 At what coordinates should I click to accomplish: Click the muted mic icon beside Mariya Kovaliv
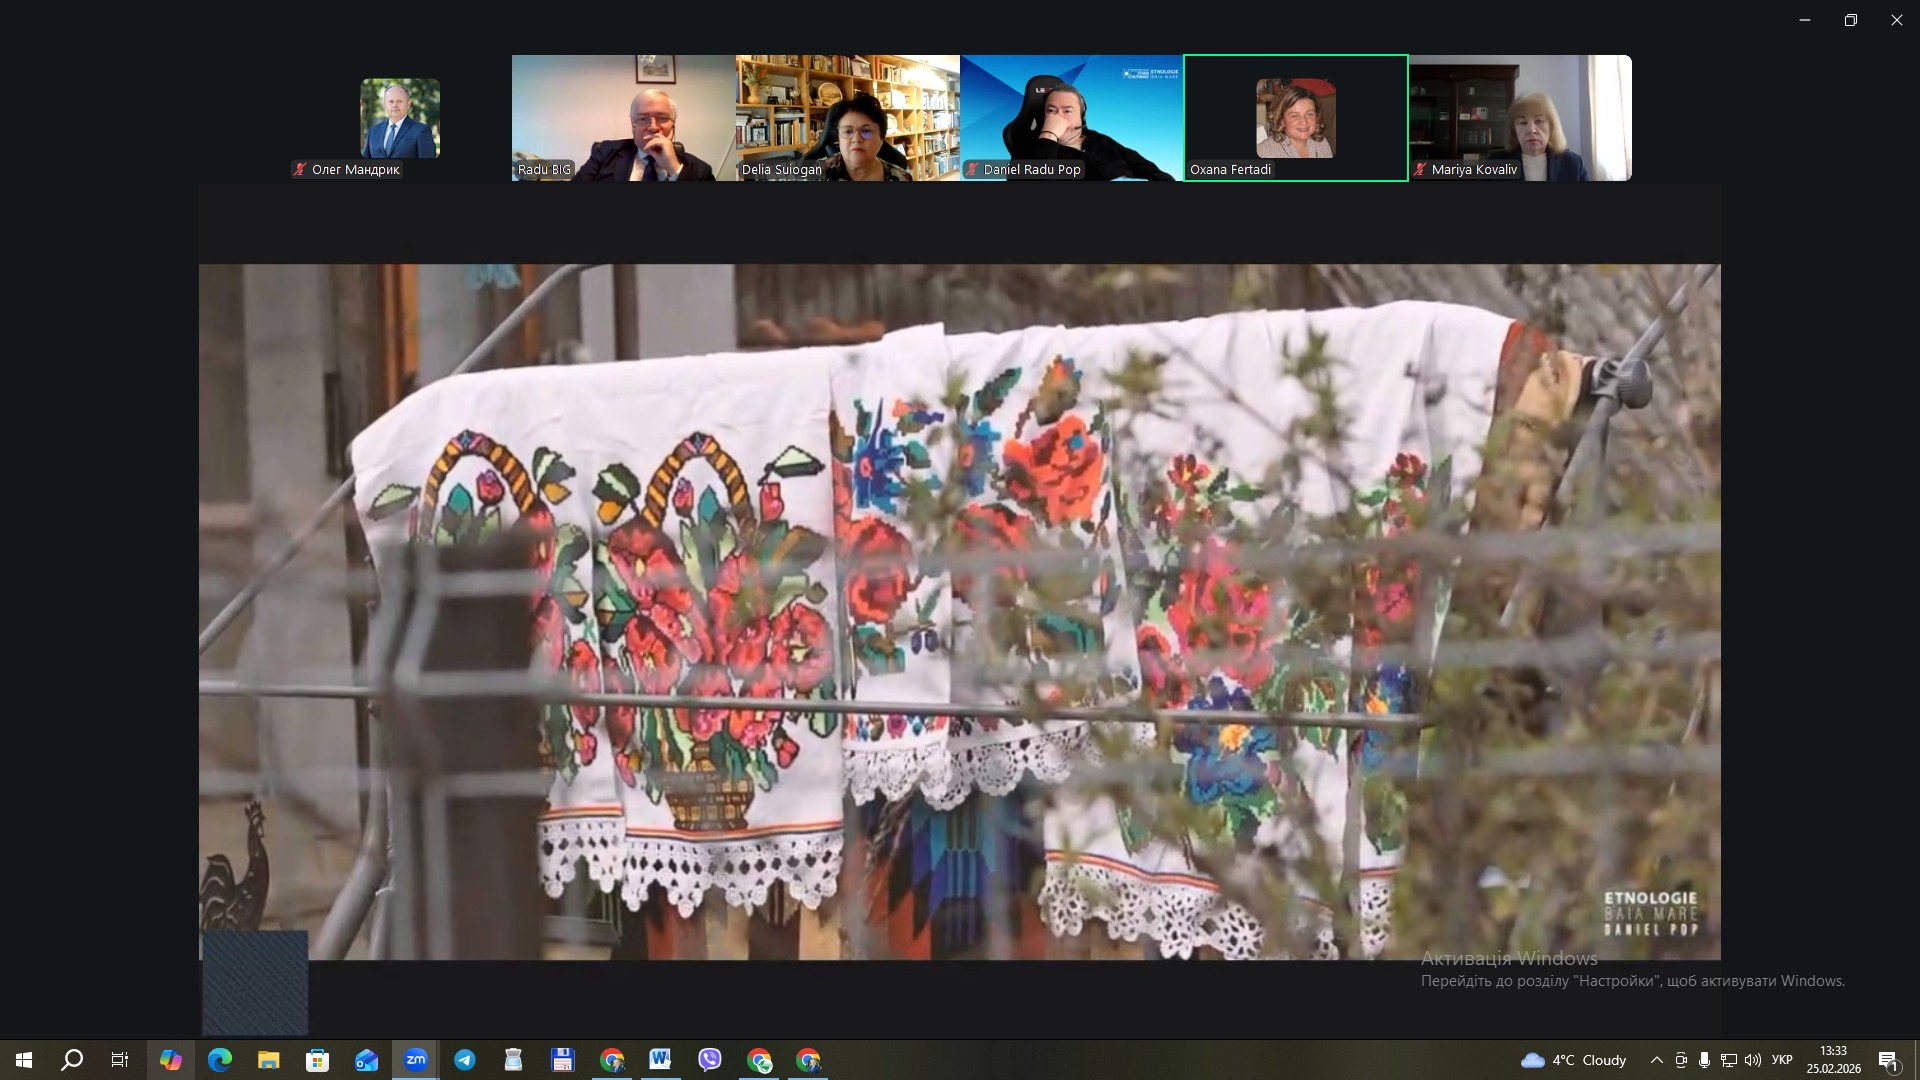1420,170
